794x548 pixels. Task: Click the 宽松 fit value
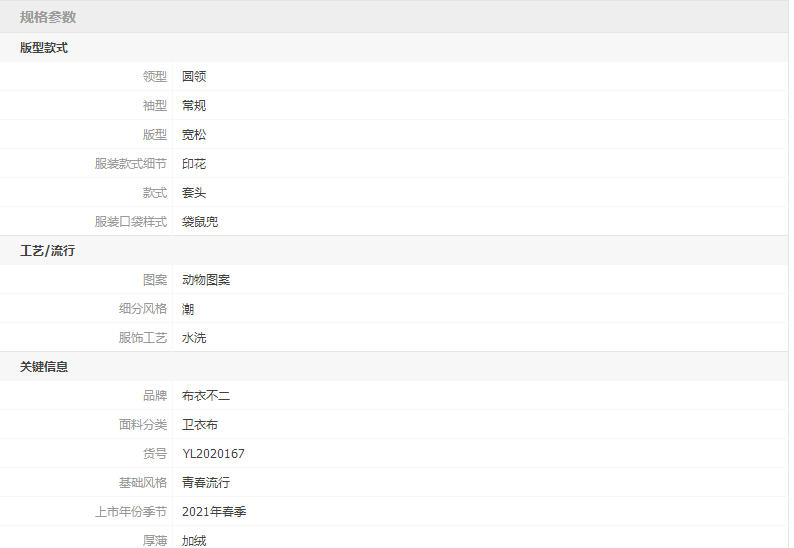194,134
